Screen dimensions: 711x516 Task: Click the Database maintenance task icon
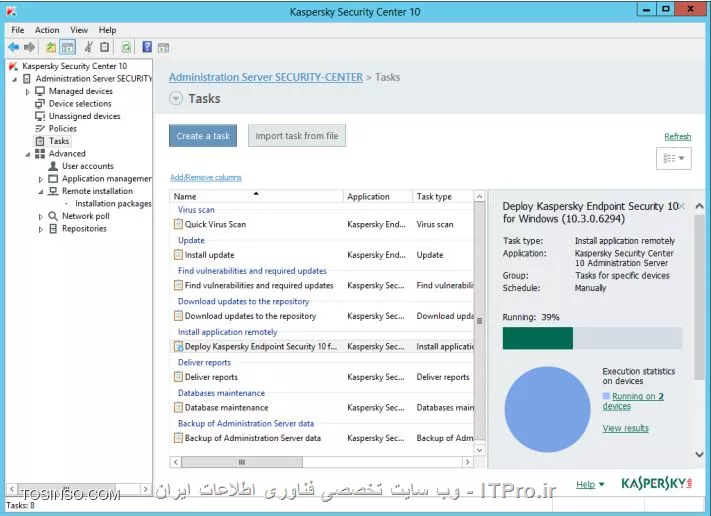coord(178,407)
